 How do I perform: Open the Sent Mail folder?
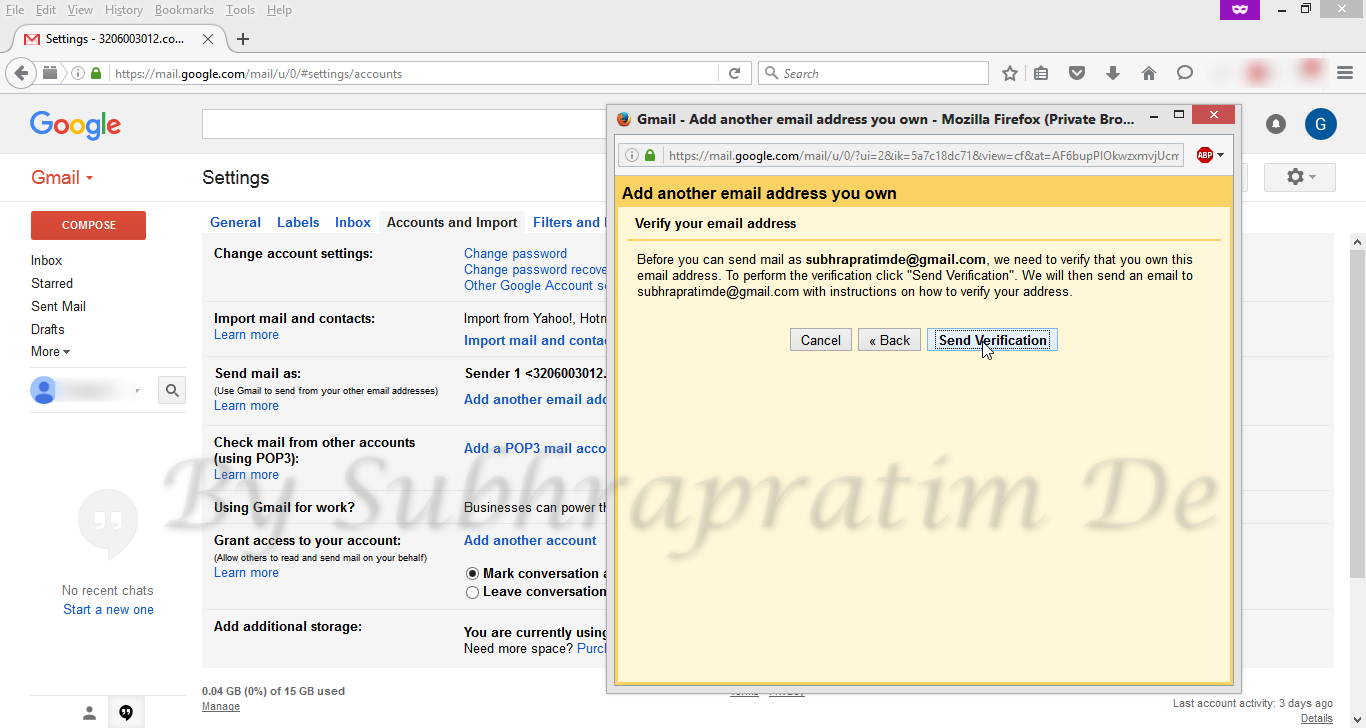58,306
